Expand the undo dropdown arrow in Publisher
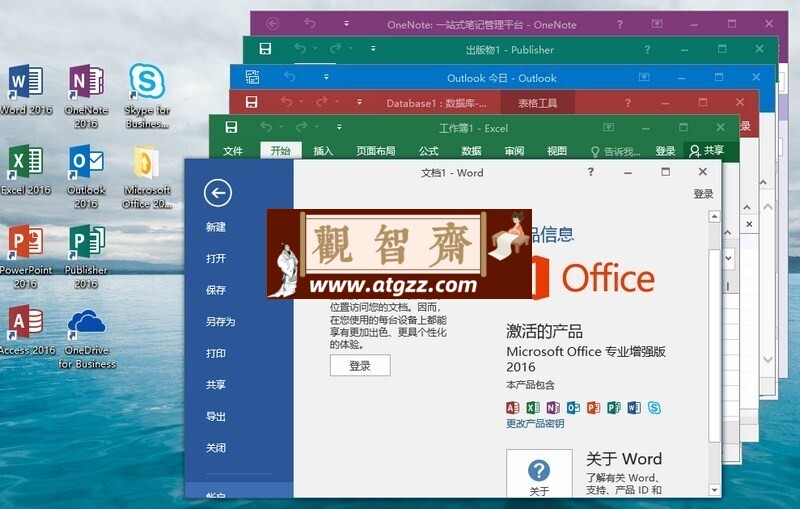Screen dimensions: 800x509 point(315,48)
